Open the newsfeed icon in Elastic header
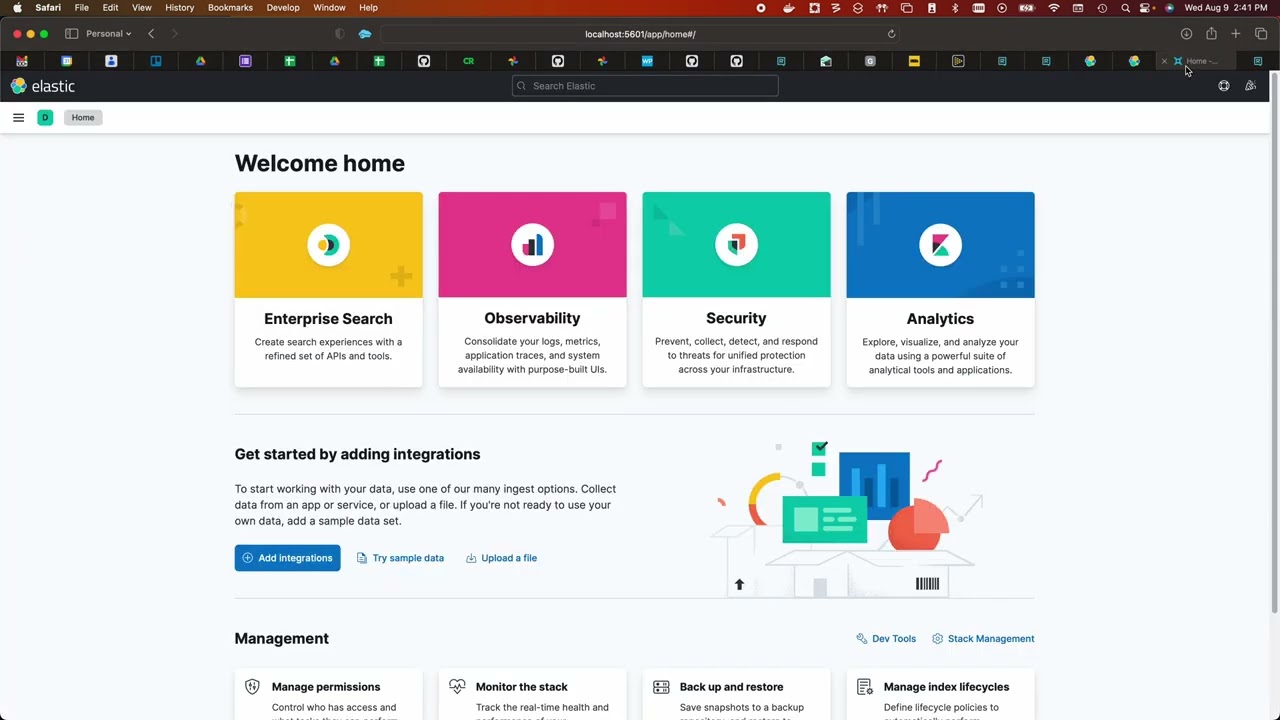Viewport: 1280px width, 720px height. pyautogui.click(x=1250, y=86)
